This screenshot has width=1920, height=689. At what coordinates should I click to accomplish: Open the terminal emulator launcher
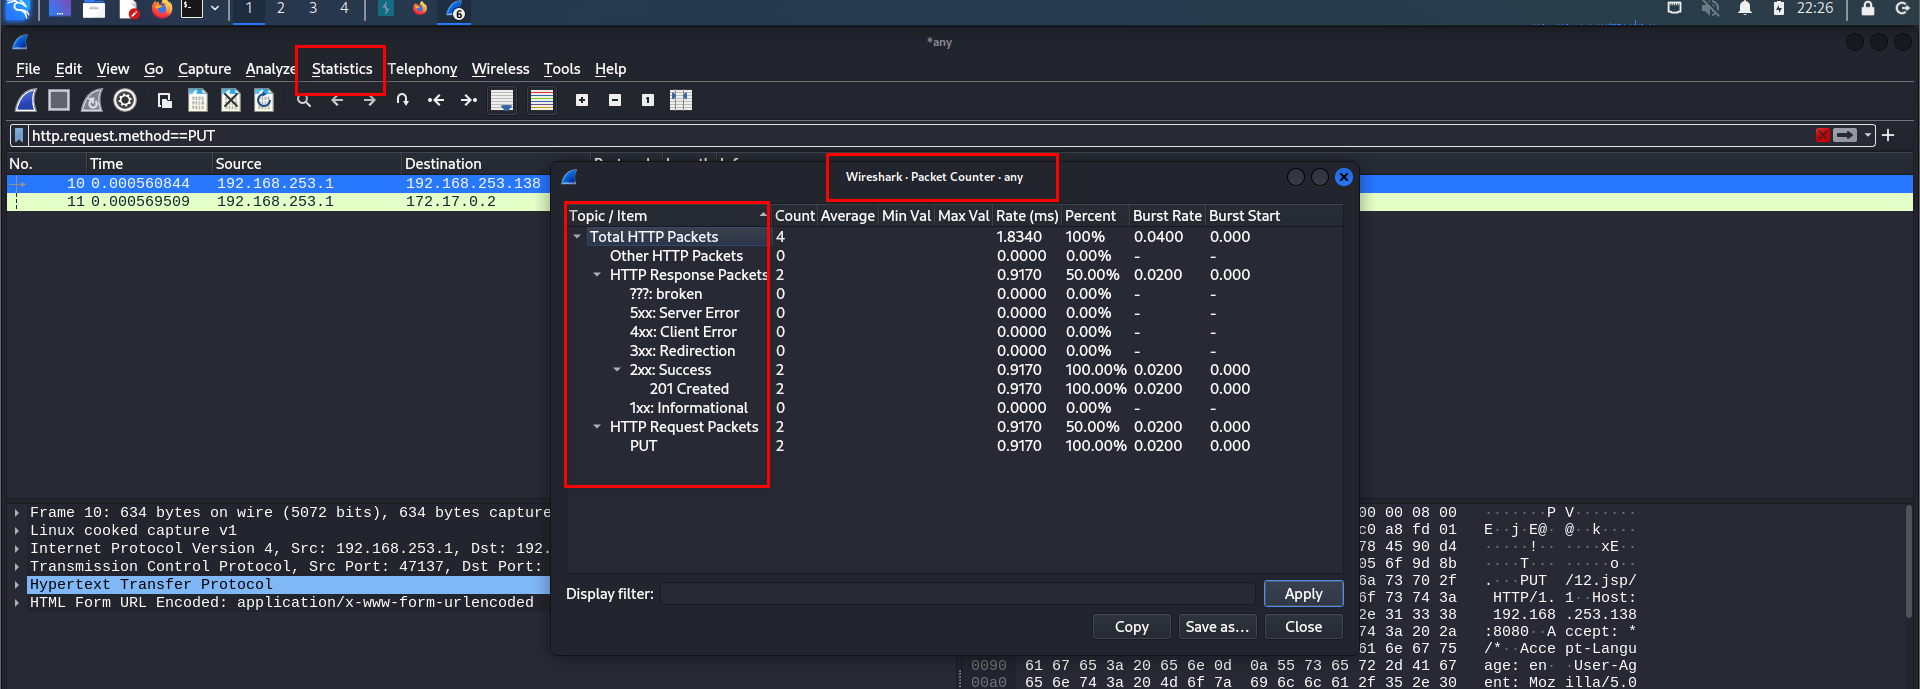192,10
